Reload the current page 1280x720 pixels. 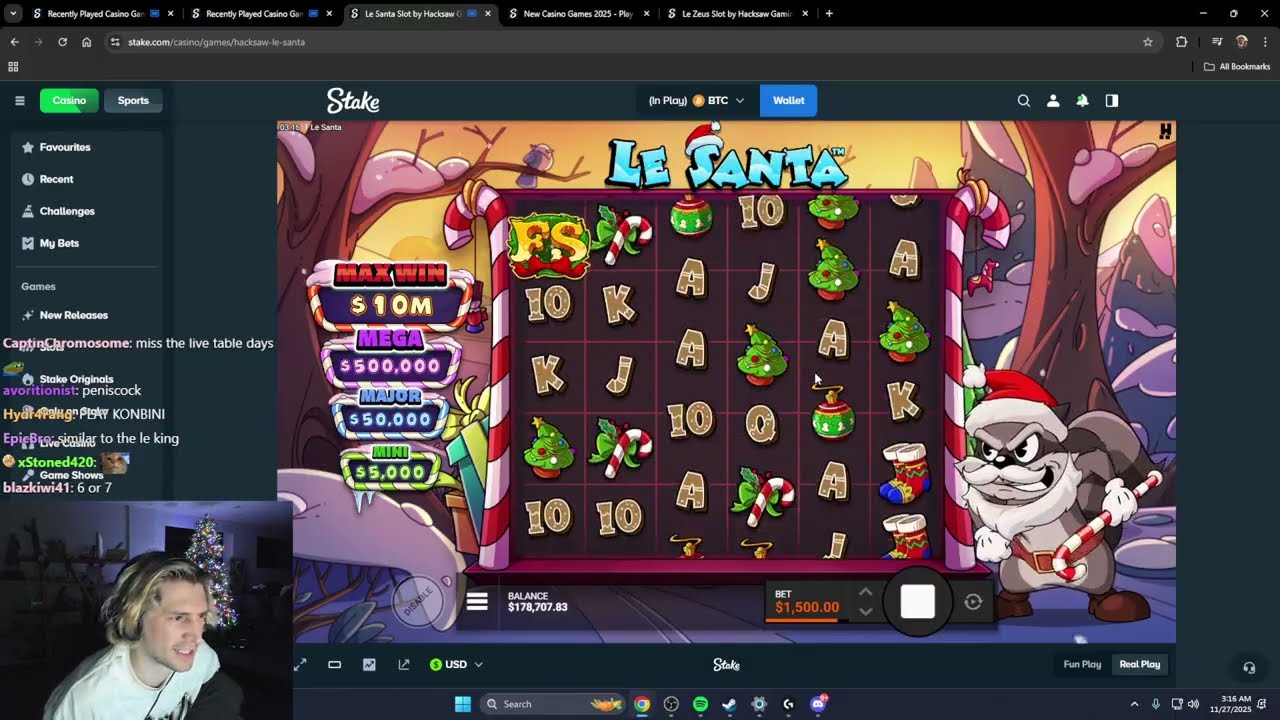pos(62,42)
